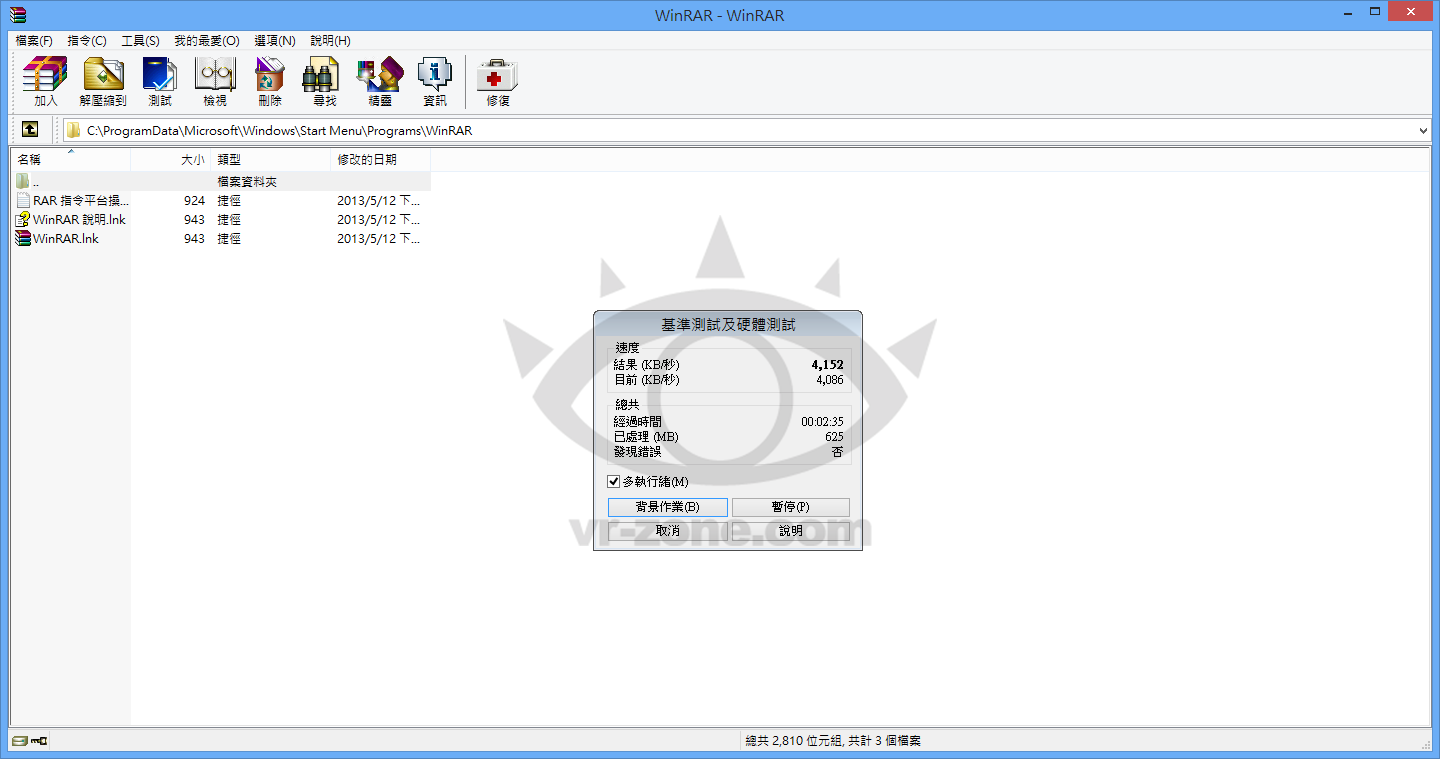Image resolution: width=1440 pixels, height=759 pixels.
Task: Click the 檔案資料夾 type cell
Action: click(247, 181)
